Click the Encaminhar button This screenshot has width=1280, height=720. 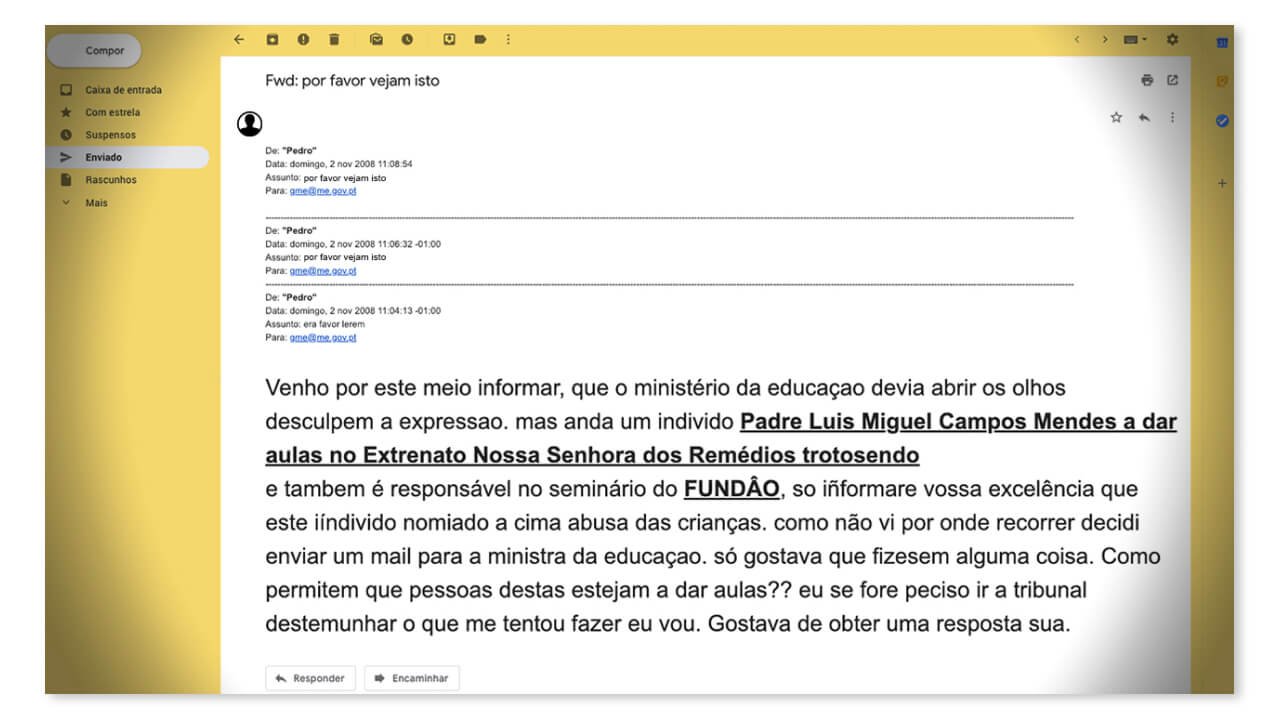tap(411, 678)
